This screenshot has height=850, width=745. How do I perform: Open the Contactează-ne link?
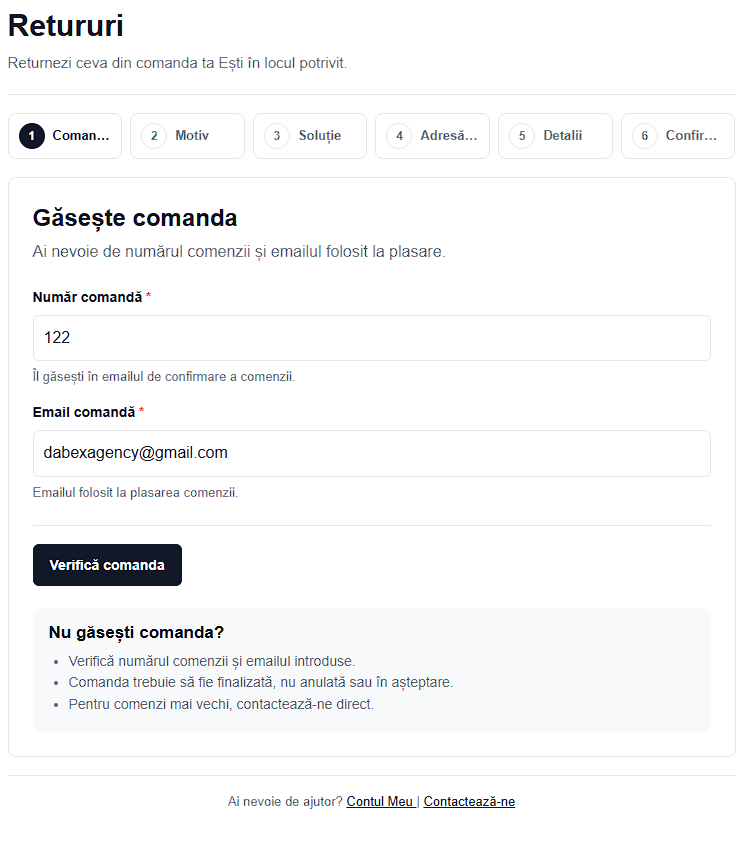coord(469,801)
